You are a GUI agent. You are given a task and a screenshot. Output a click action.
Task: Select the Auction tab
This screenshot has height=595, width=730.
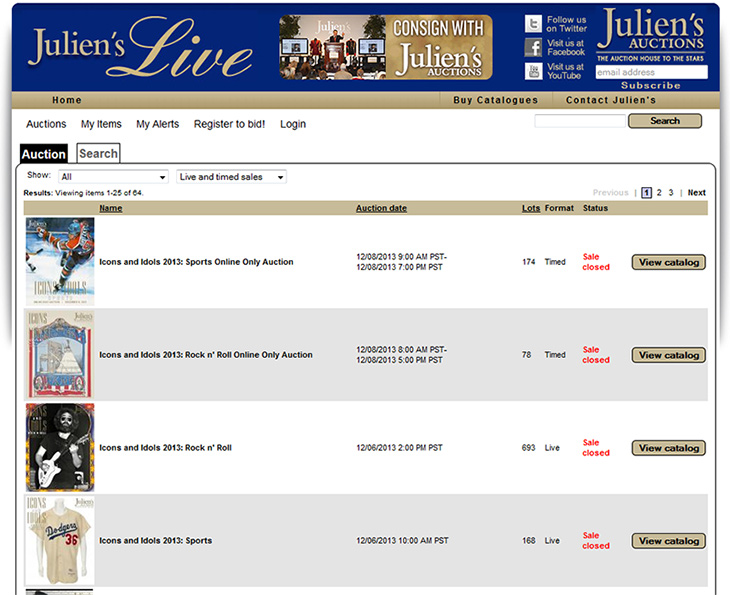click(44, 154)
